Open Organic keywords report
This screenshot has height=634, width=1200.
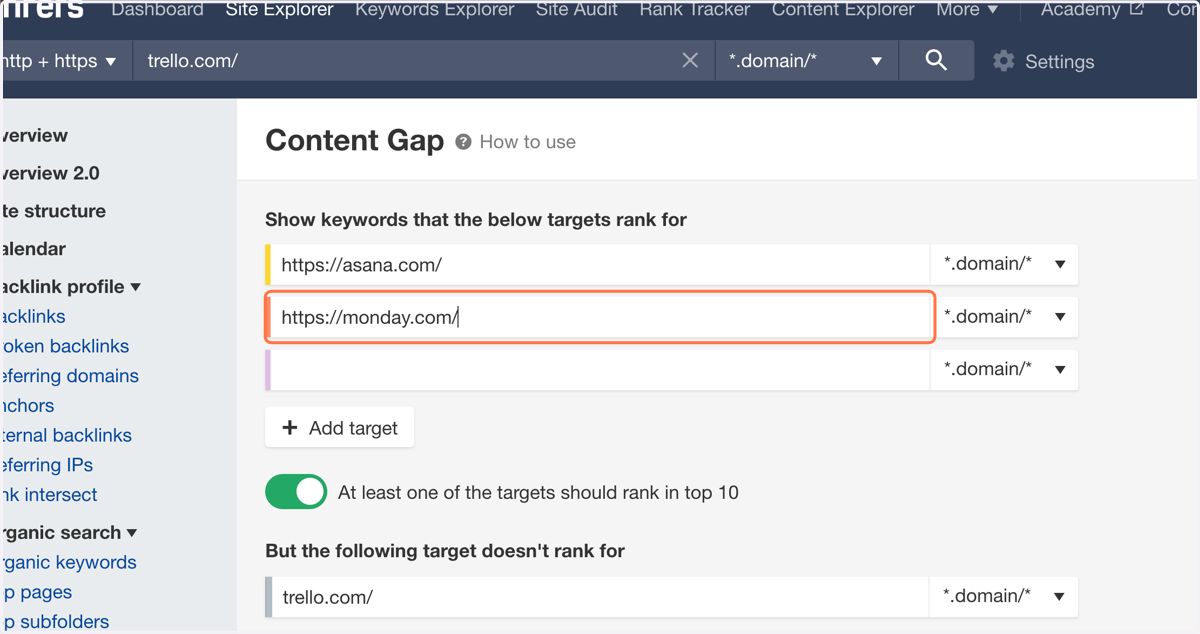pos(70,562)
